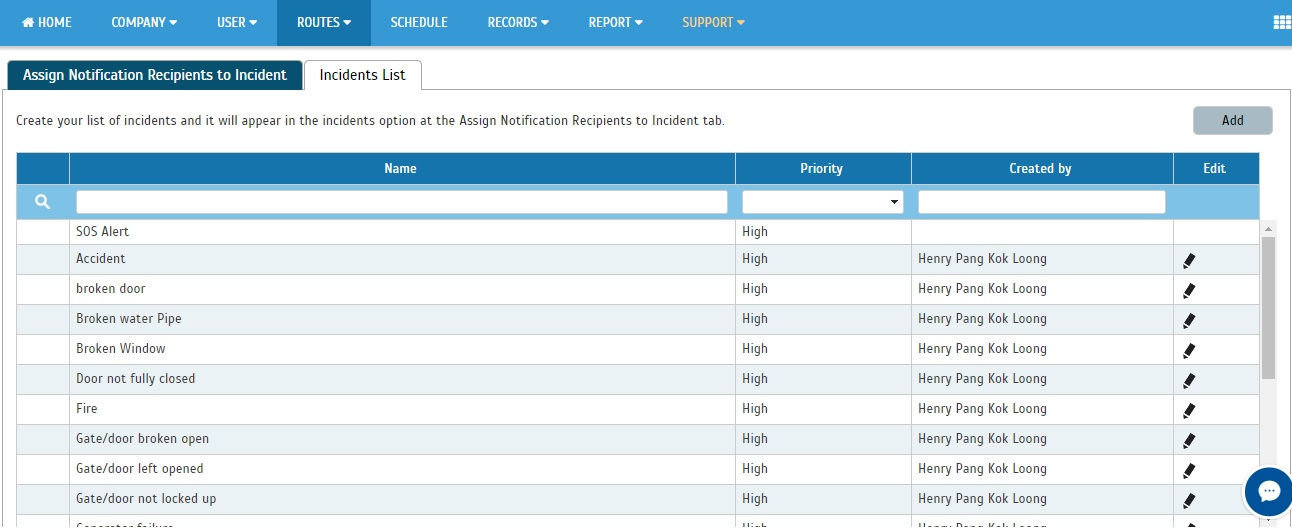Viewport: 1292px width, 529px height.
Task: Expand the COMPANY menu
Action: coord(145,22)
